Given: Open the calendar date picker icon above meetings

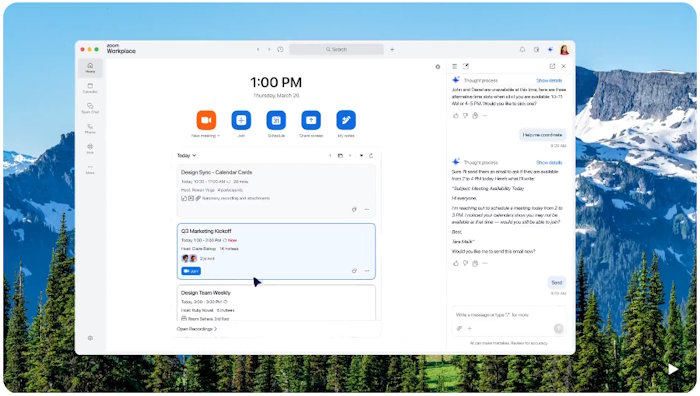Looking at the screenshot, I should pyautogui.click(x=340, y=156).
